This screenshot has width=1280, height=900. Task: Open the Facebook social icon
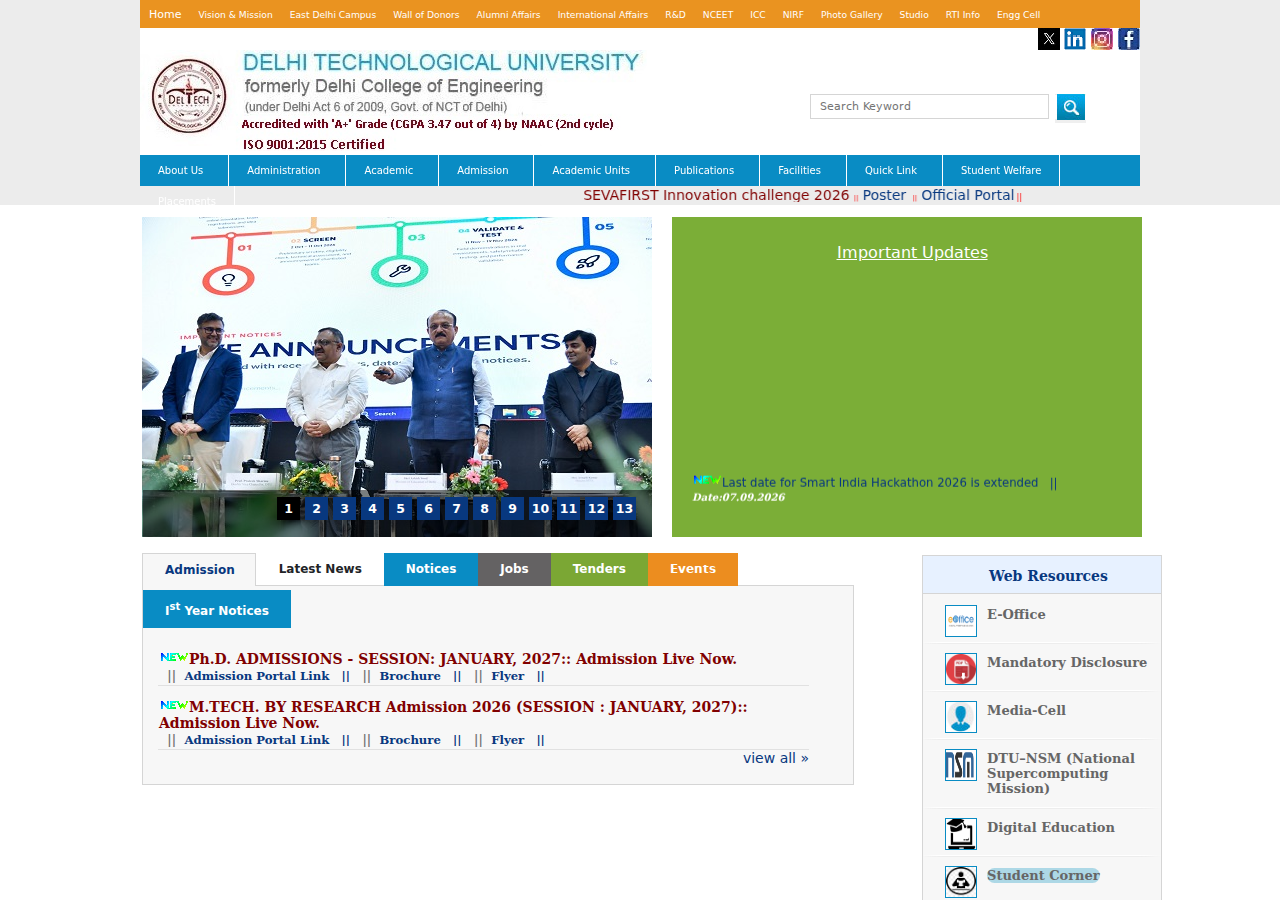(x=1129, y=39)
